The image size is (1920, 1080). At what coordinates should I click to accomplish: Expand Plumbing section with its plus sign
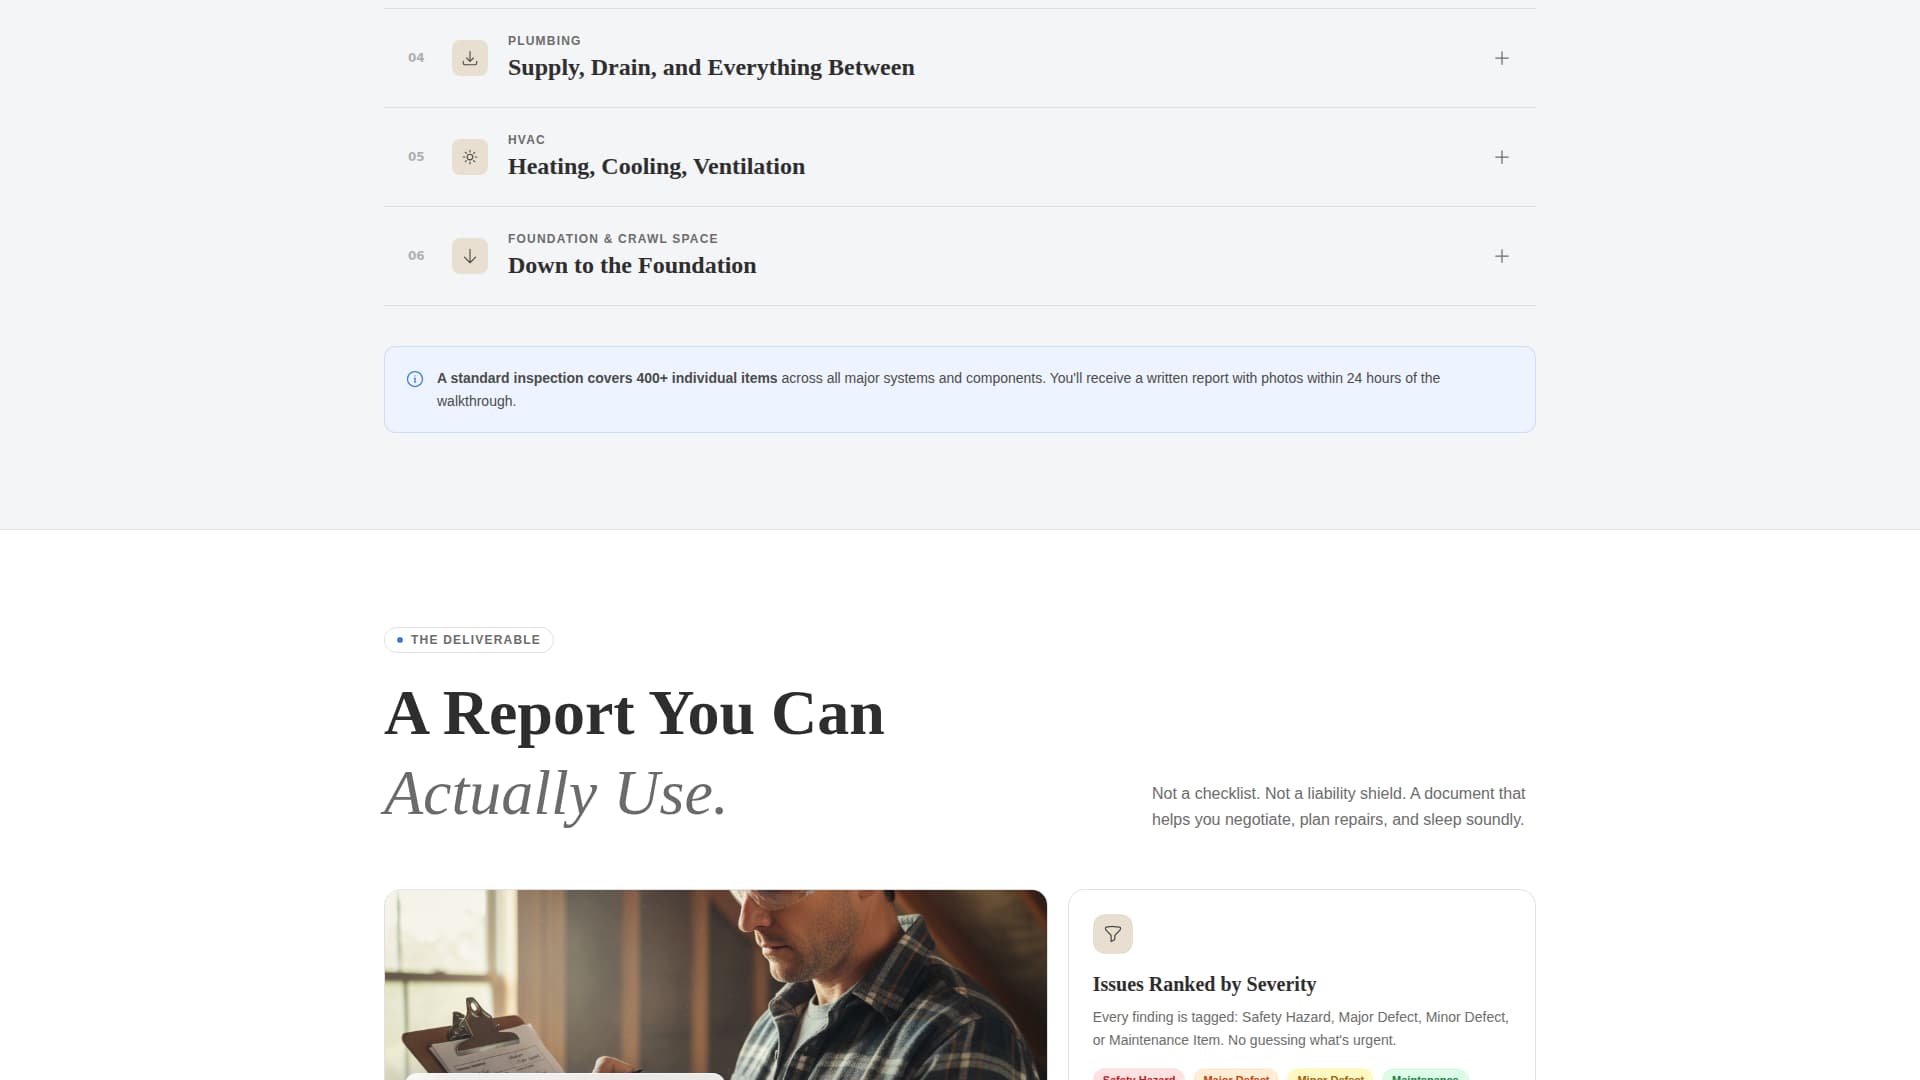(1501, 58)
